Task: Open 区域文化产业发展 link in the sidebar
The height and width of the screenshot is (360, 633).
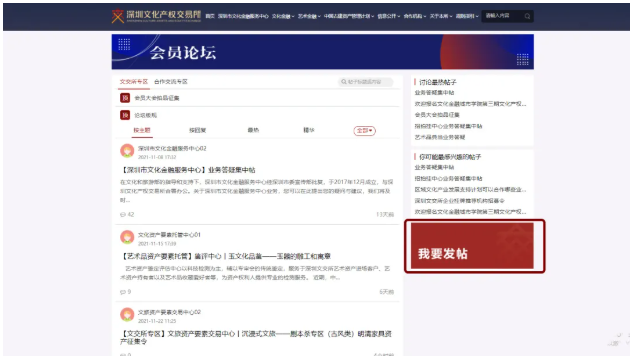Action: (470, 189)
